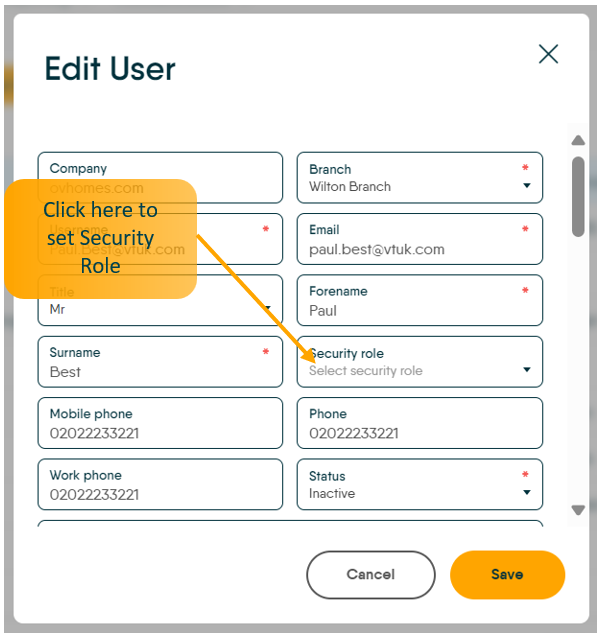The height and width of the screenshot is (635, 601).
Task: Click the partially visible field below Work phone
Action: click(x=290, y=523)
